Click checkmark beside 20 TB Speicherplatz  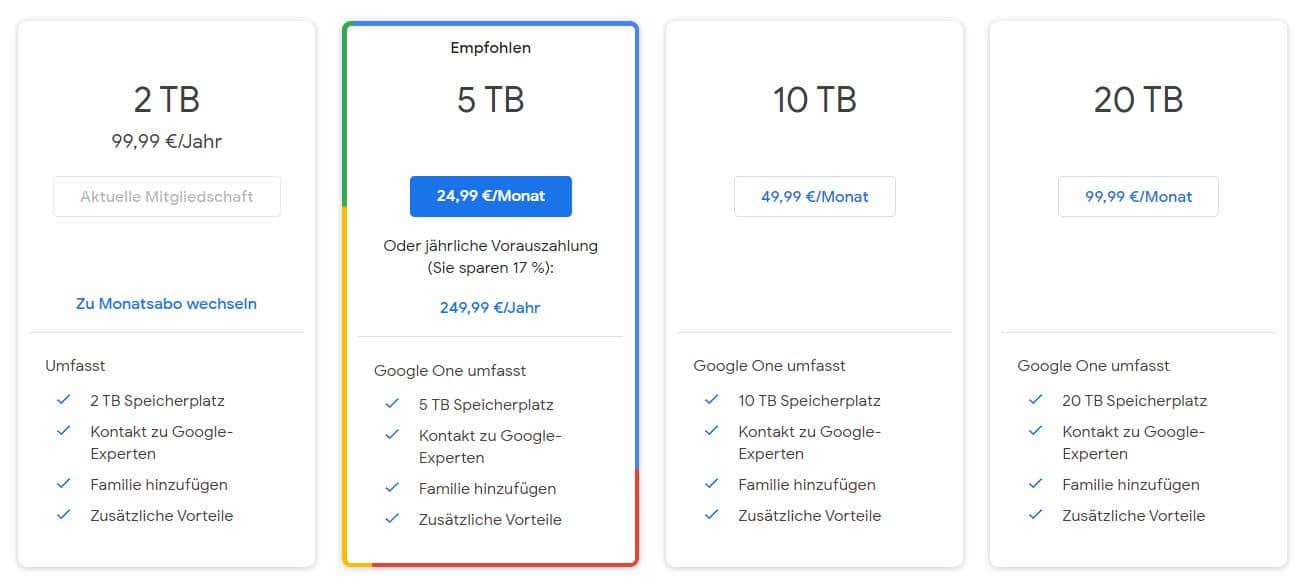click(1036, 399)
